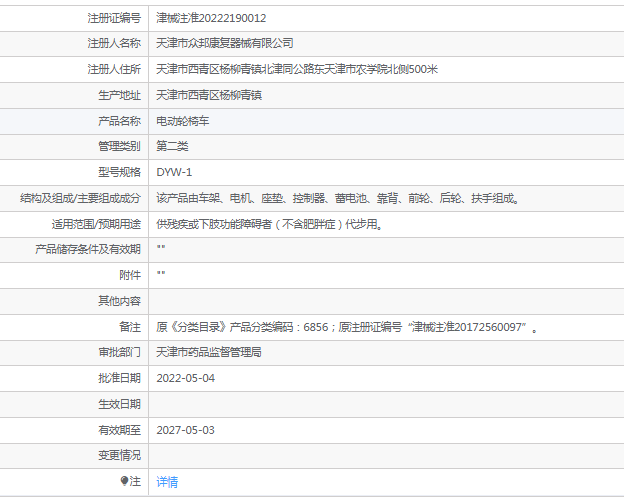Select approval date 2022-05-04
Viewport: 624px width, 503px height.
coord(185,378)
